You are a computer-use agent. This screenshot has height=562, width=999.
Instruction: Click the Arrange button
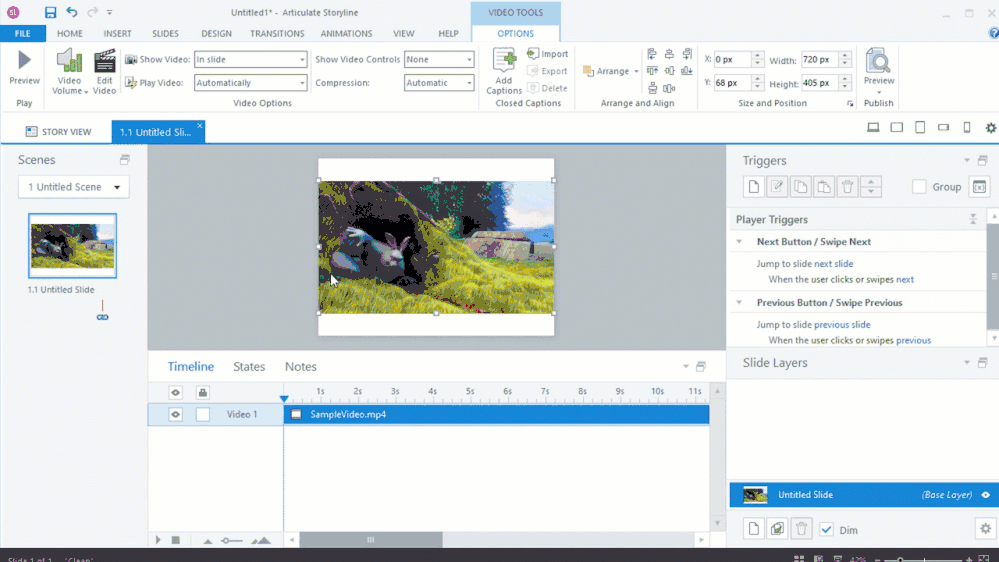coord(610,71)
